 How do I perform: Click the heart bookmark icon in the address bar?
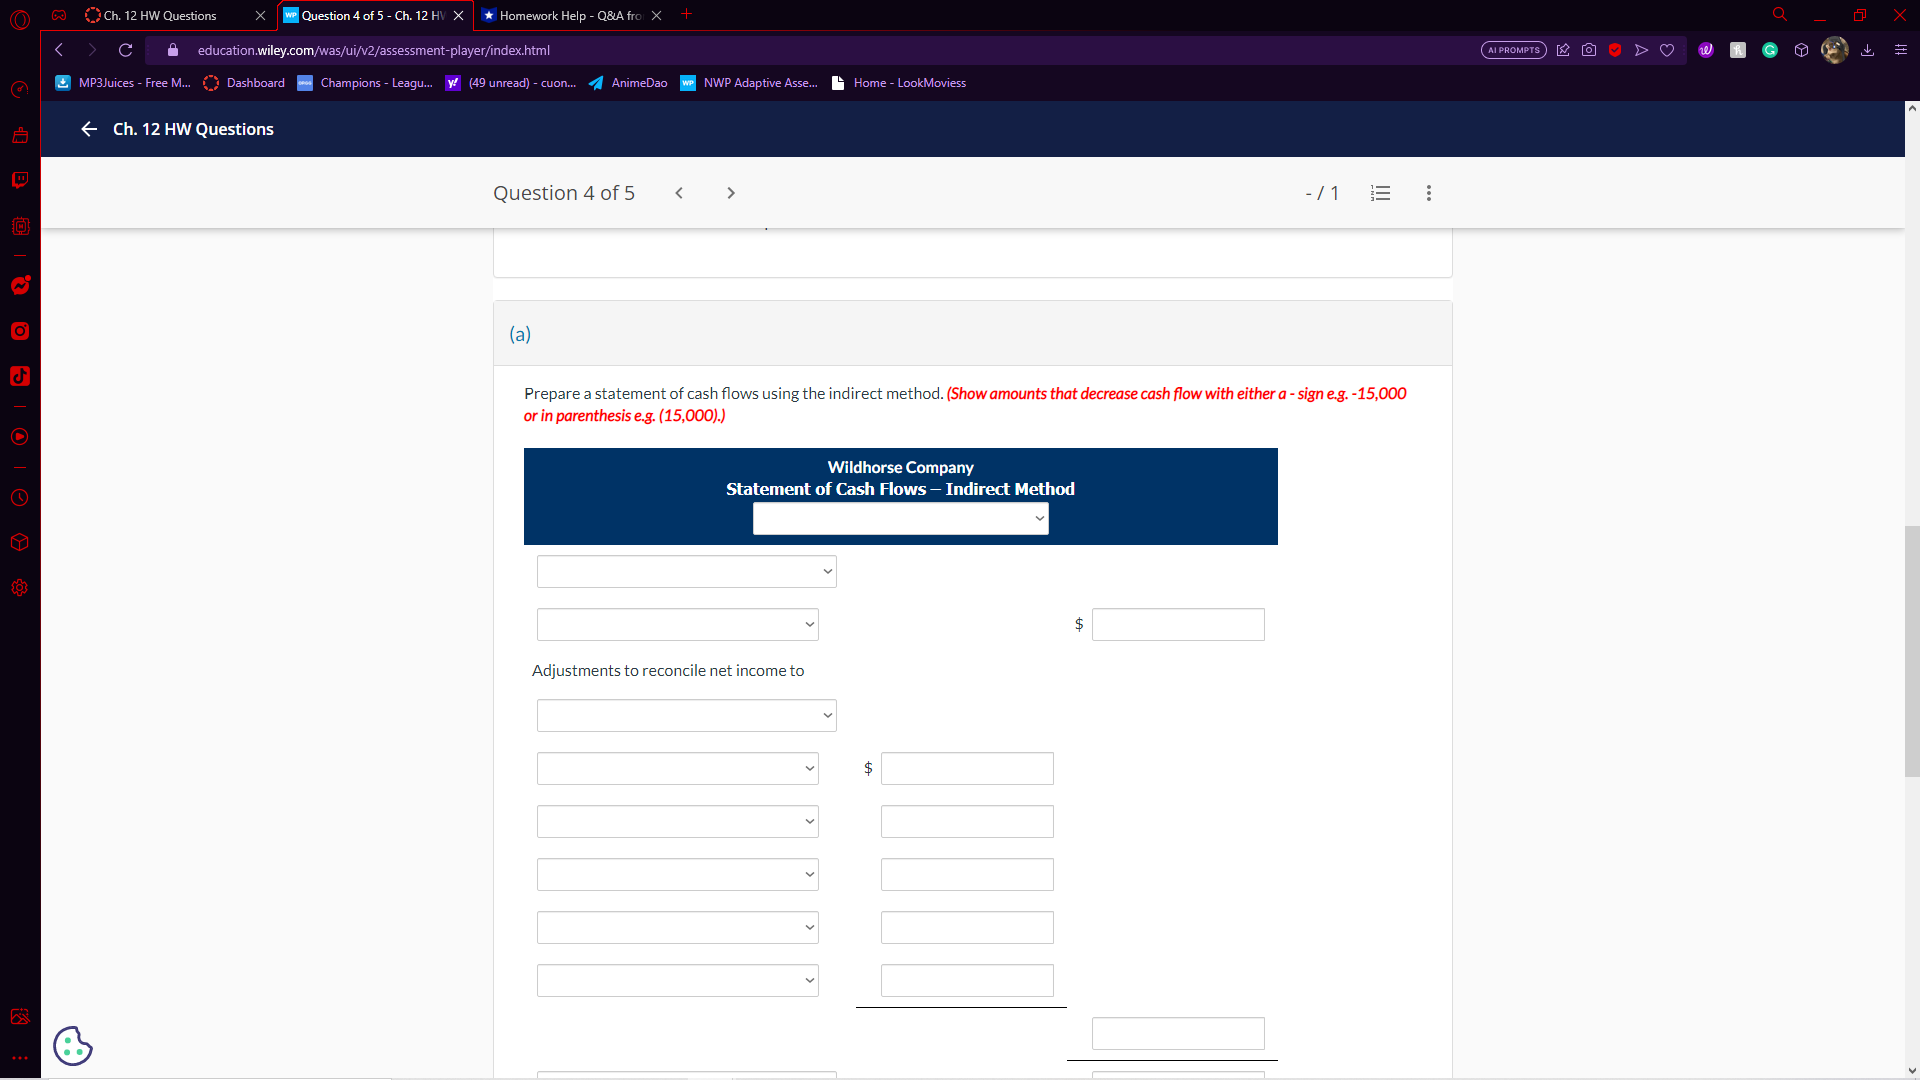1667,50
